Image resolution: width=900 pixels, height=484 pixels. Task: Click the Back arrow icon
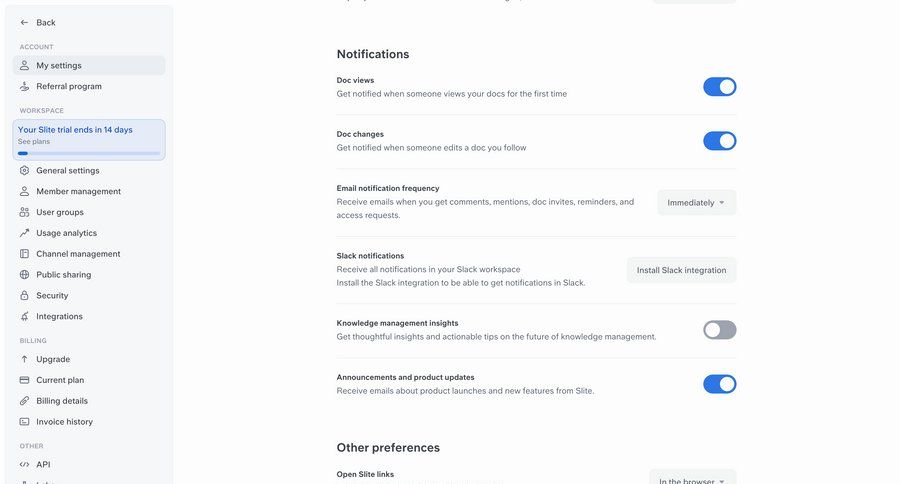[x=25, y=22]
